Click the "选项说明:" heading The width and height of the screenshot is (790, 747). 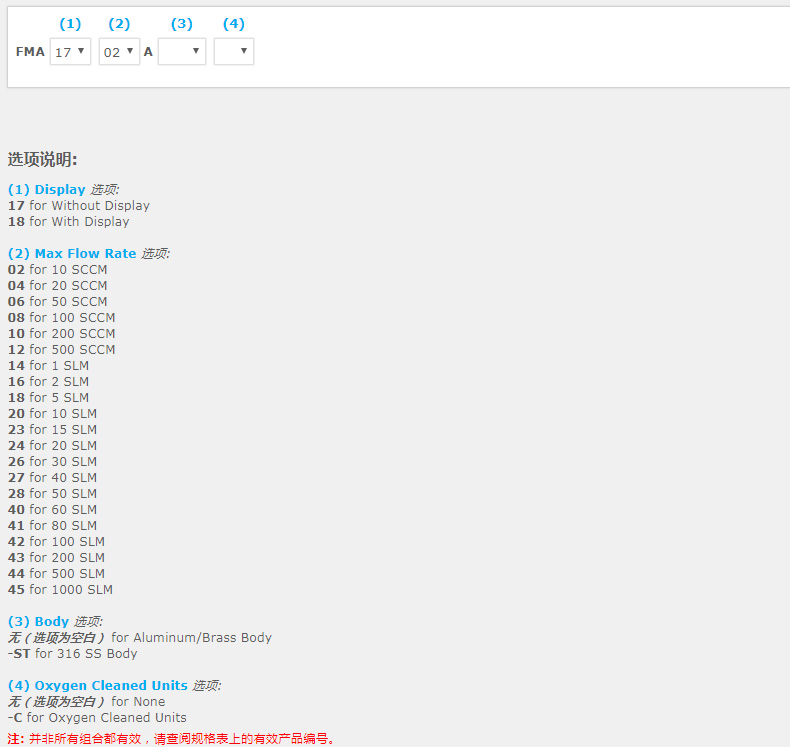tap(43, 159)
